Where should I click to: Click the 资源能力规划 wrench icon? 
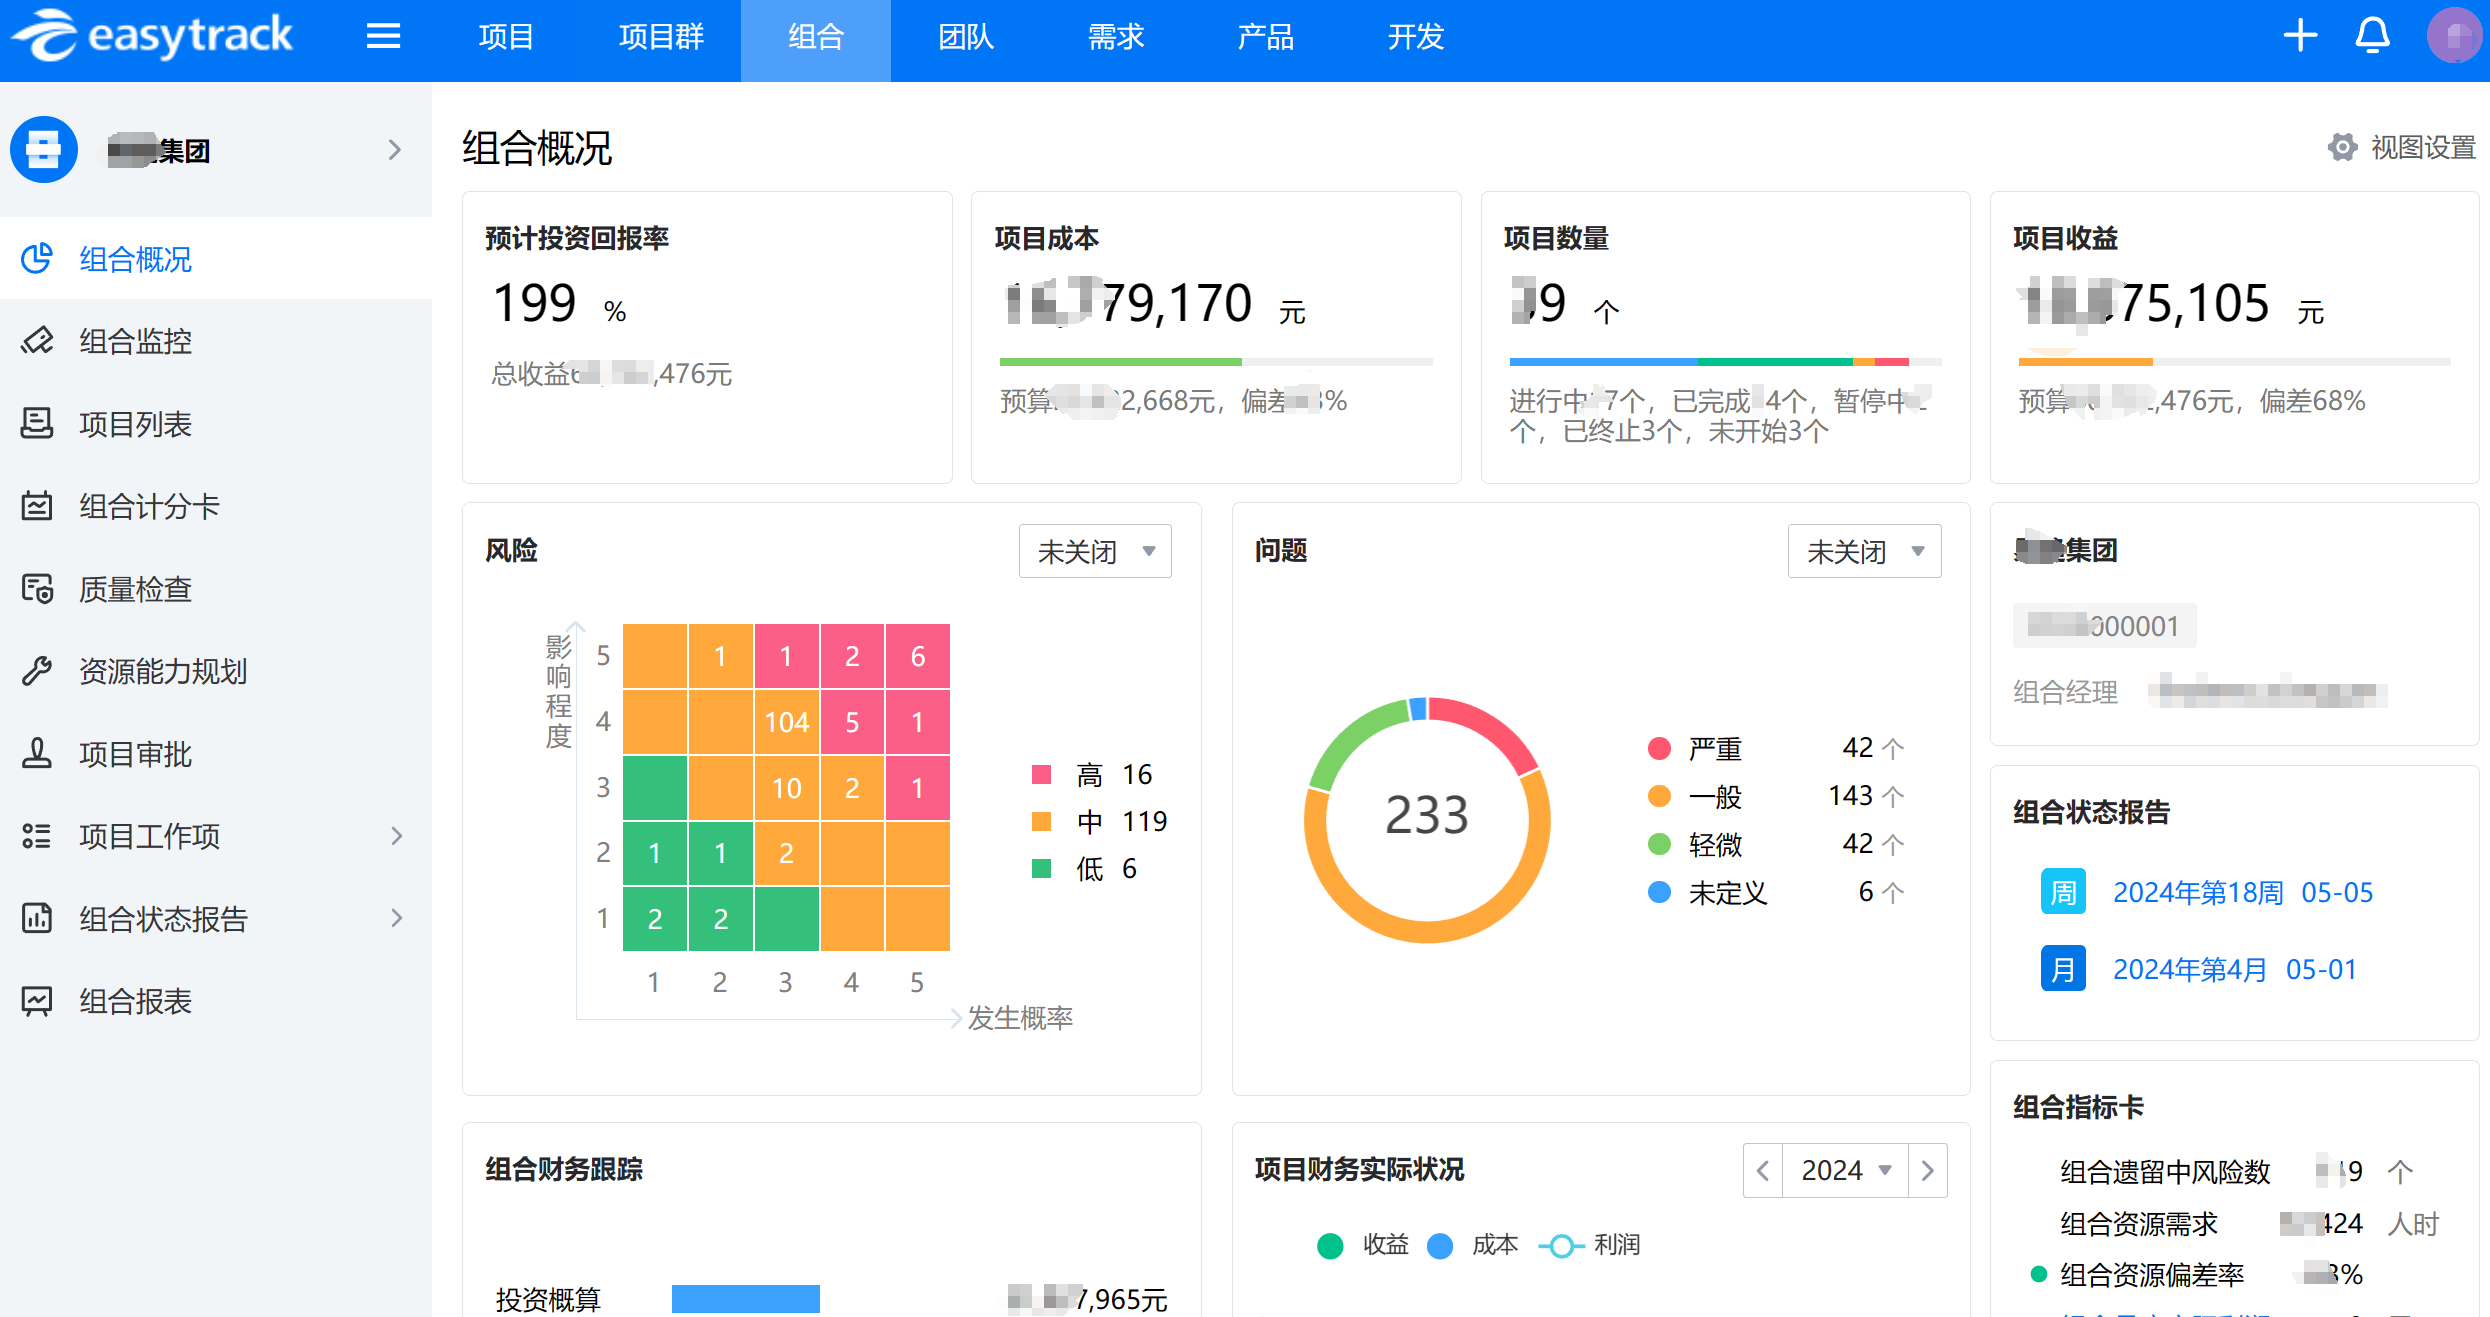click(37, 671)
